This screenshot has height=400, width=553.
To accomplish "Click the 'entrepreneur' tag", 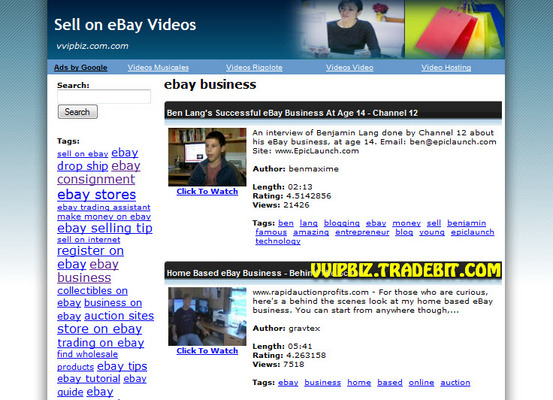I will tap(362, 232).
